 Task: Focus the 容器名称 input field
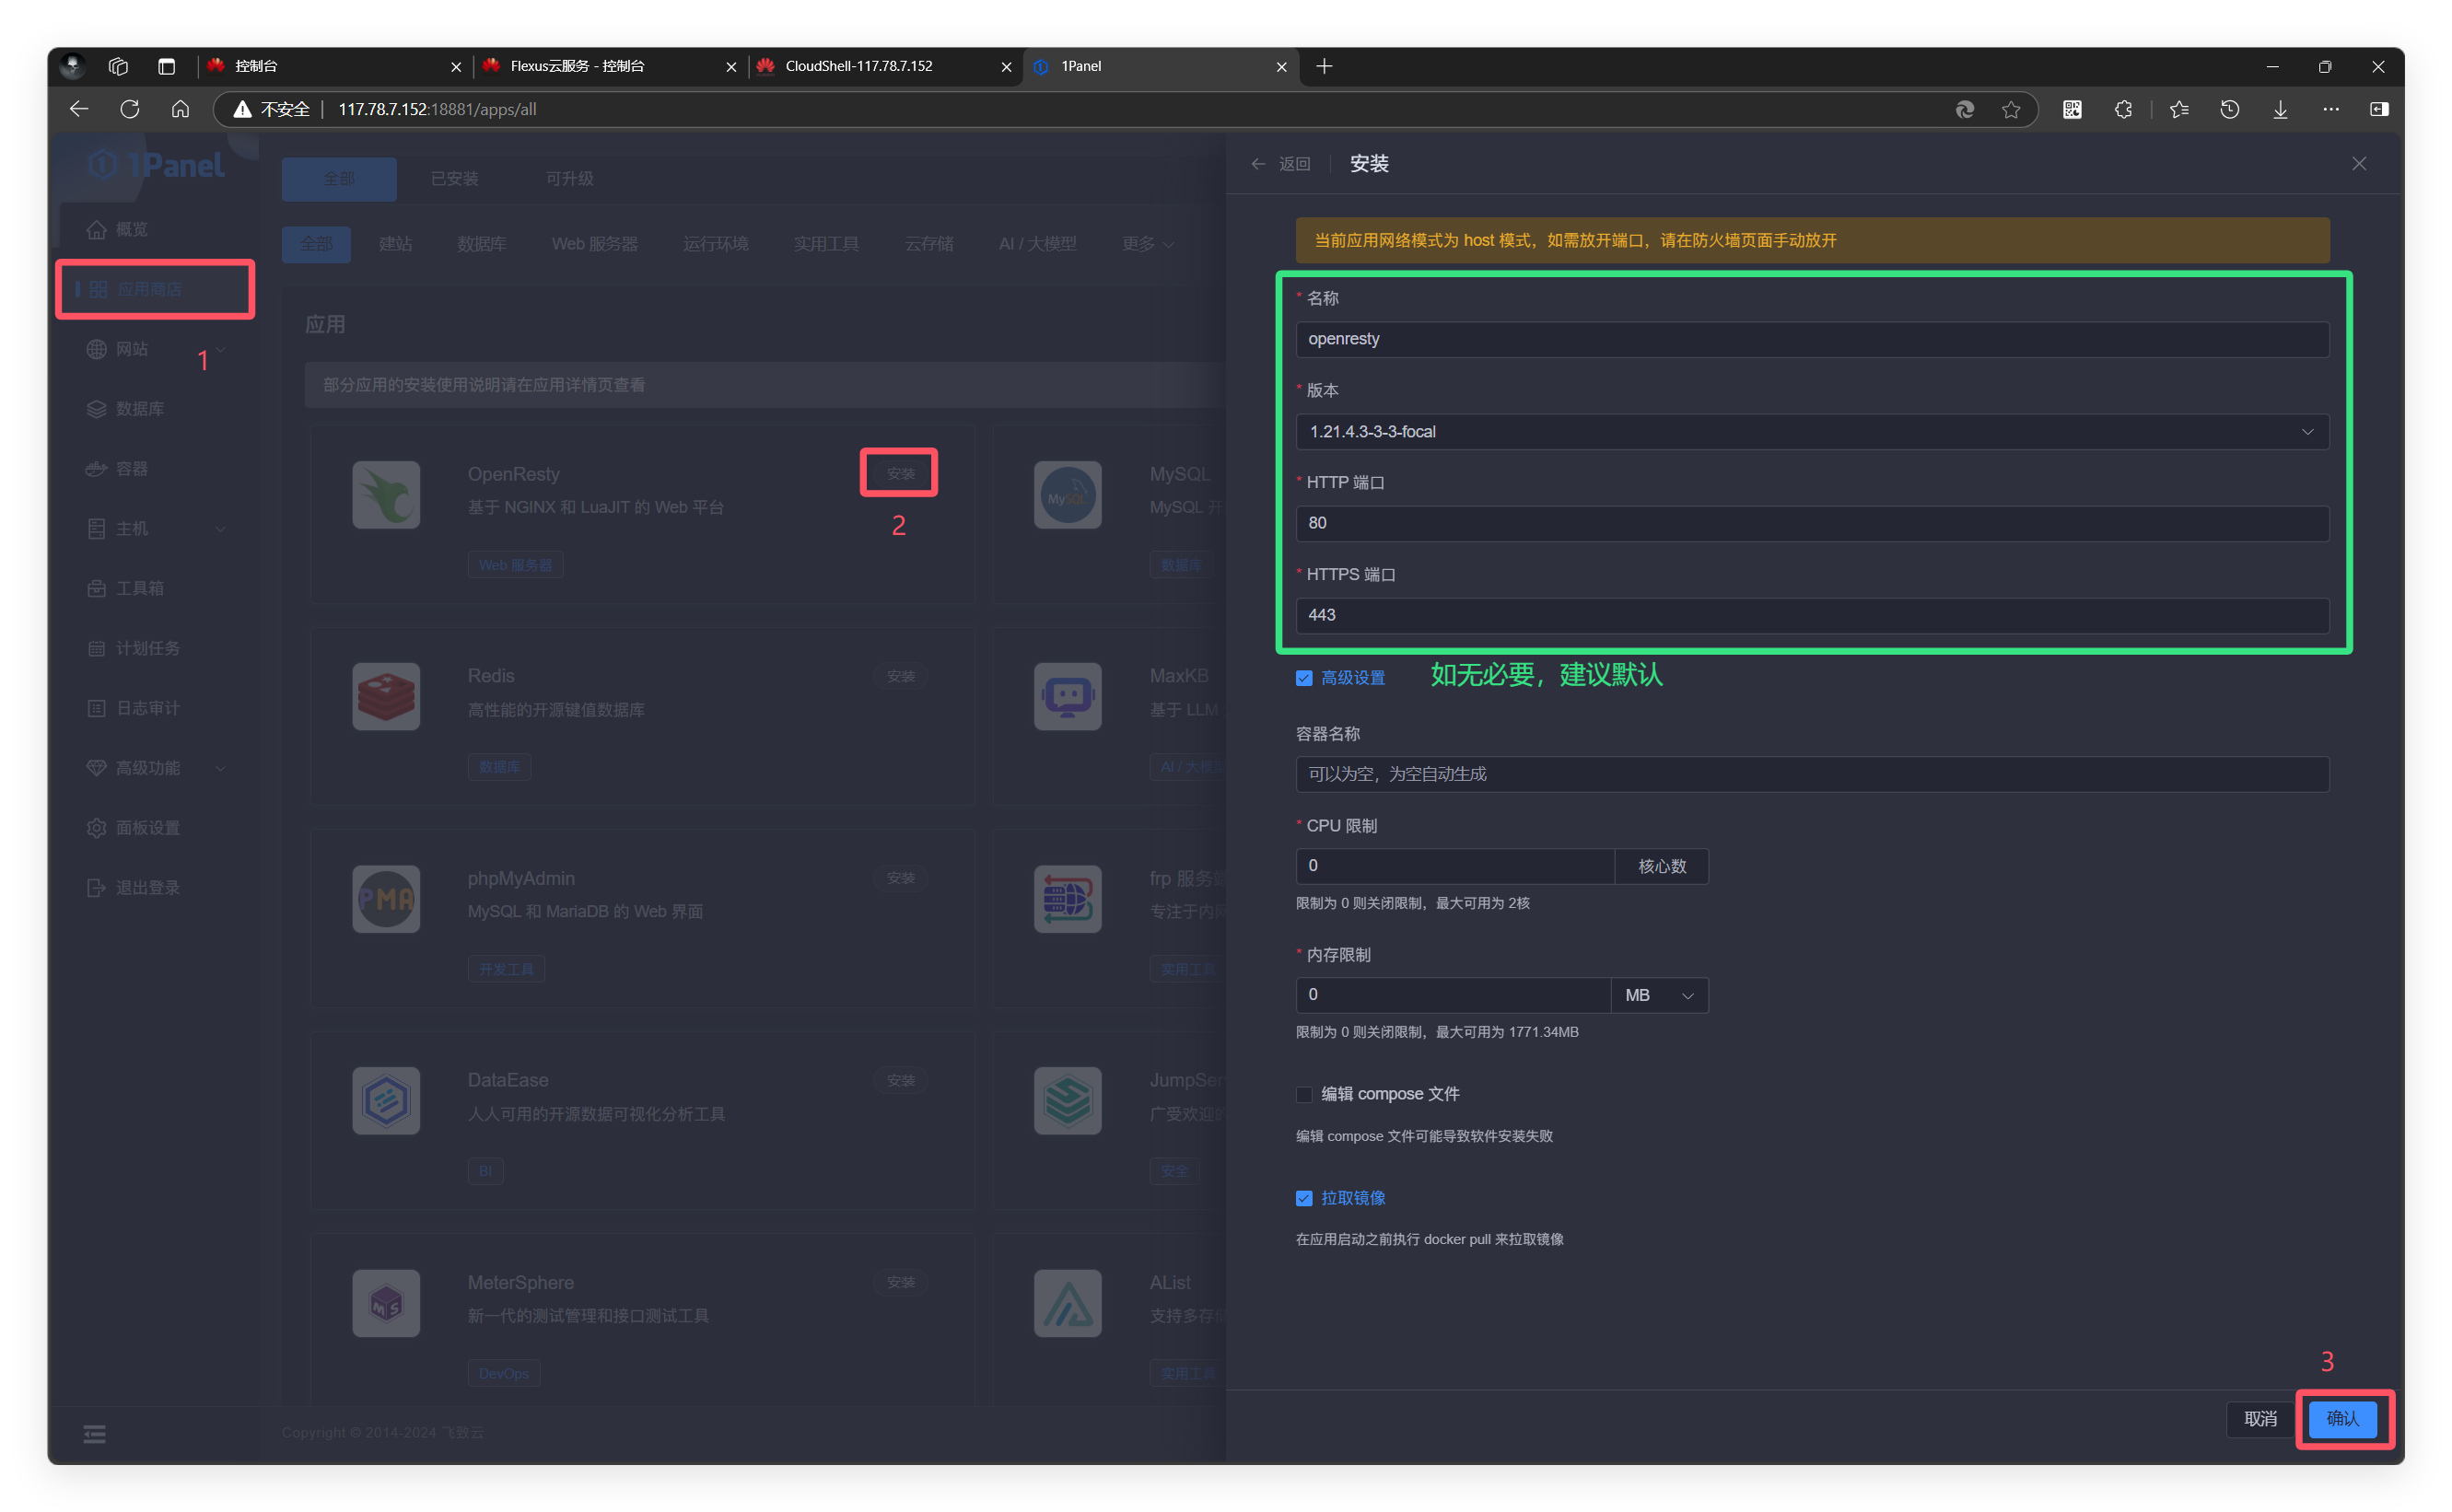tap(1812, 774)
